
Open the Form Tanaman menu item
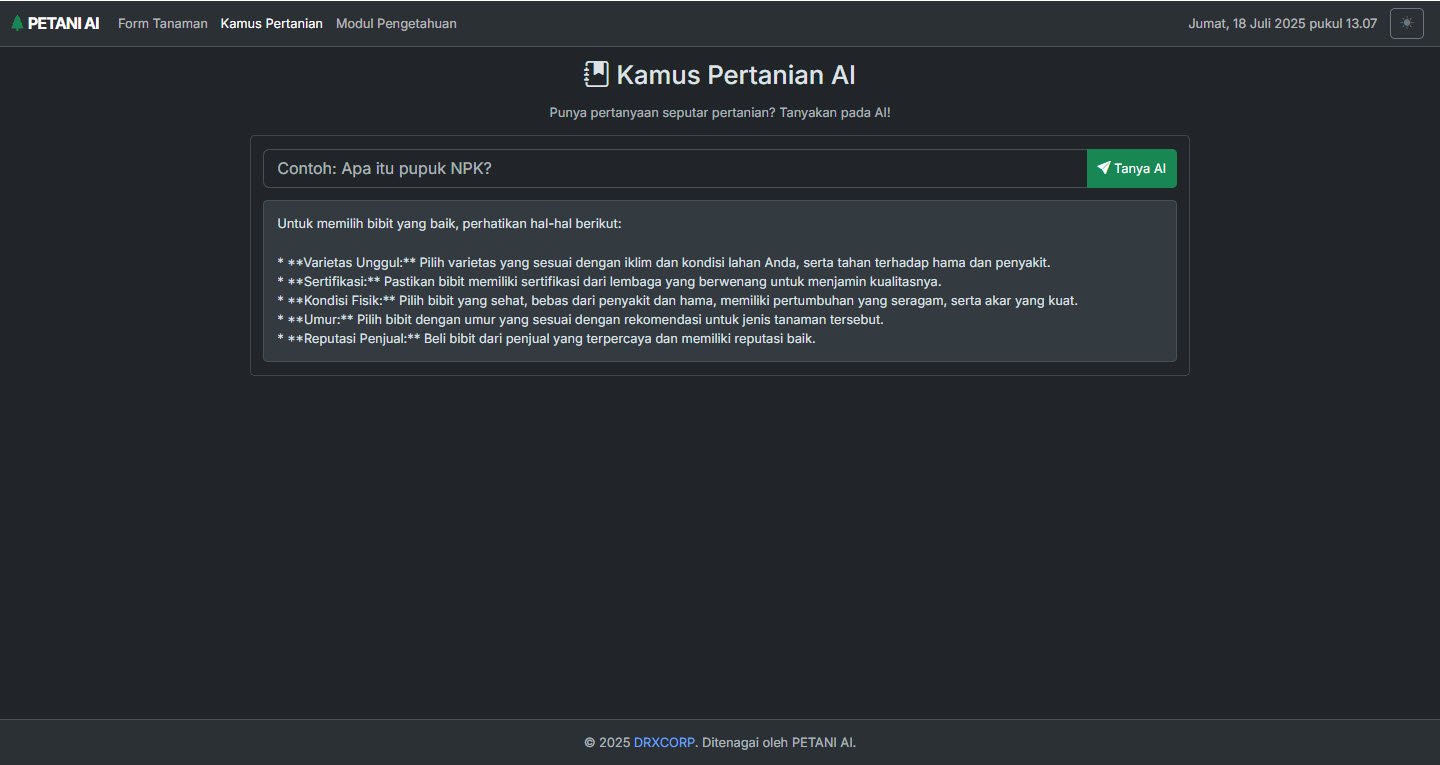click(x=163, y=23)
